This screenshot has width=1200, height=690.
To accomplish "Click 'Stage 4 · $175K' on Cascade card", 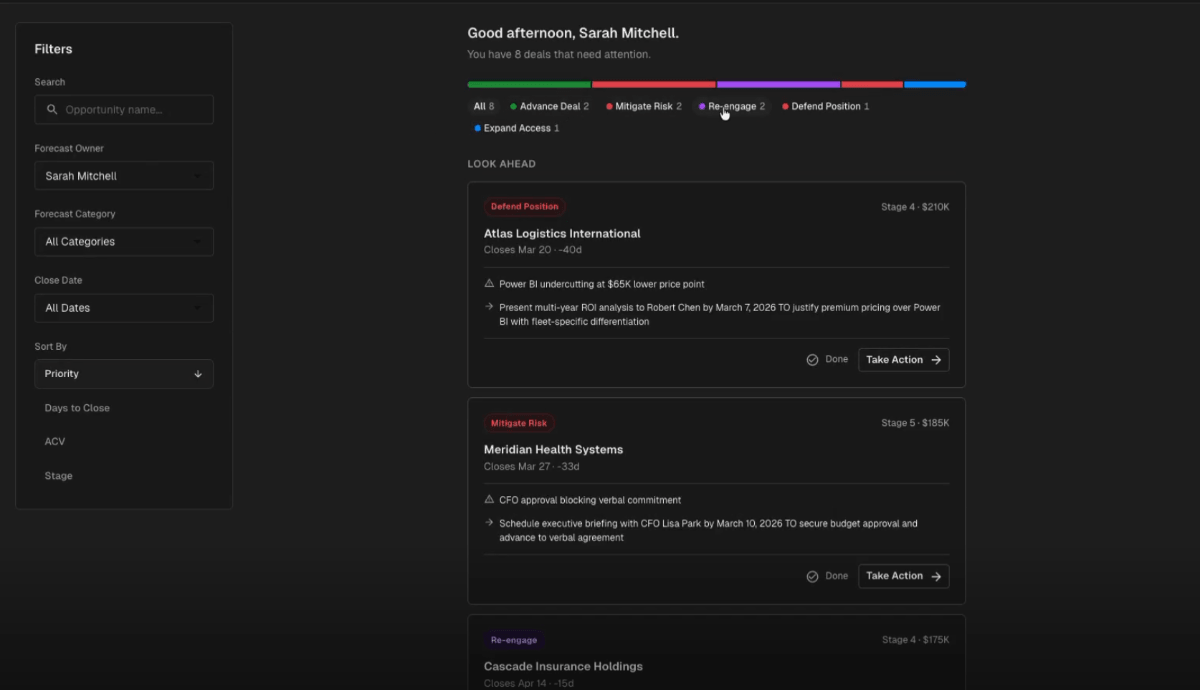I will coord(915,640).
